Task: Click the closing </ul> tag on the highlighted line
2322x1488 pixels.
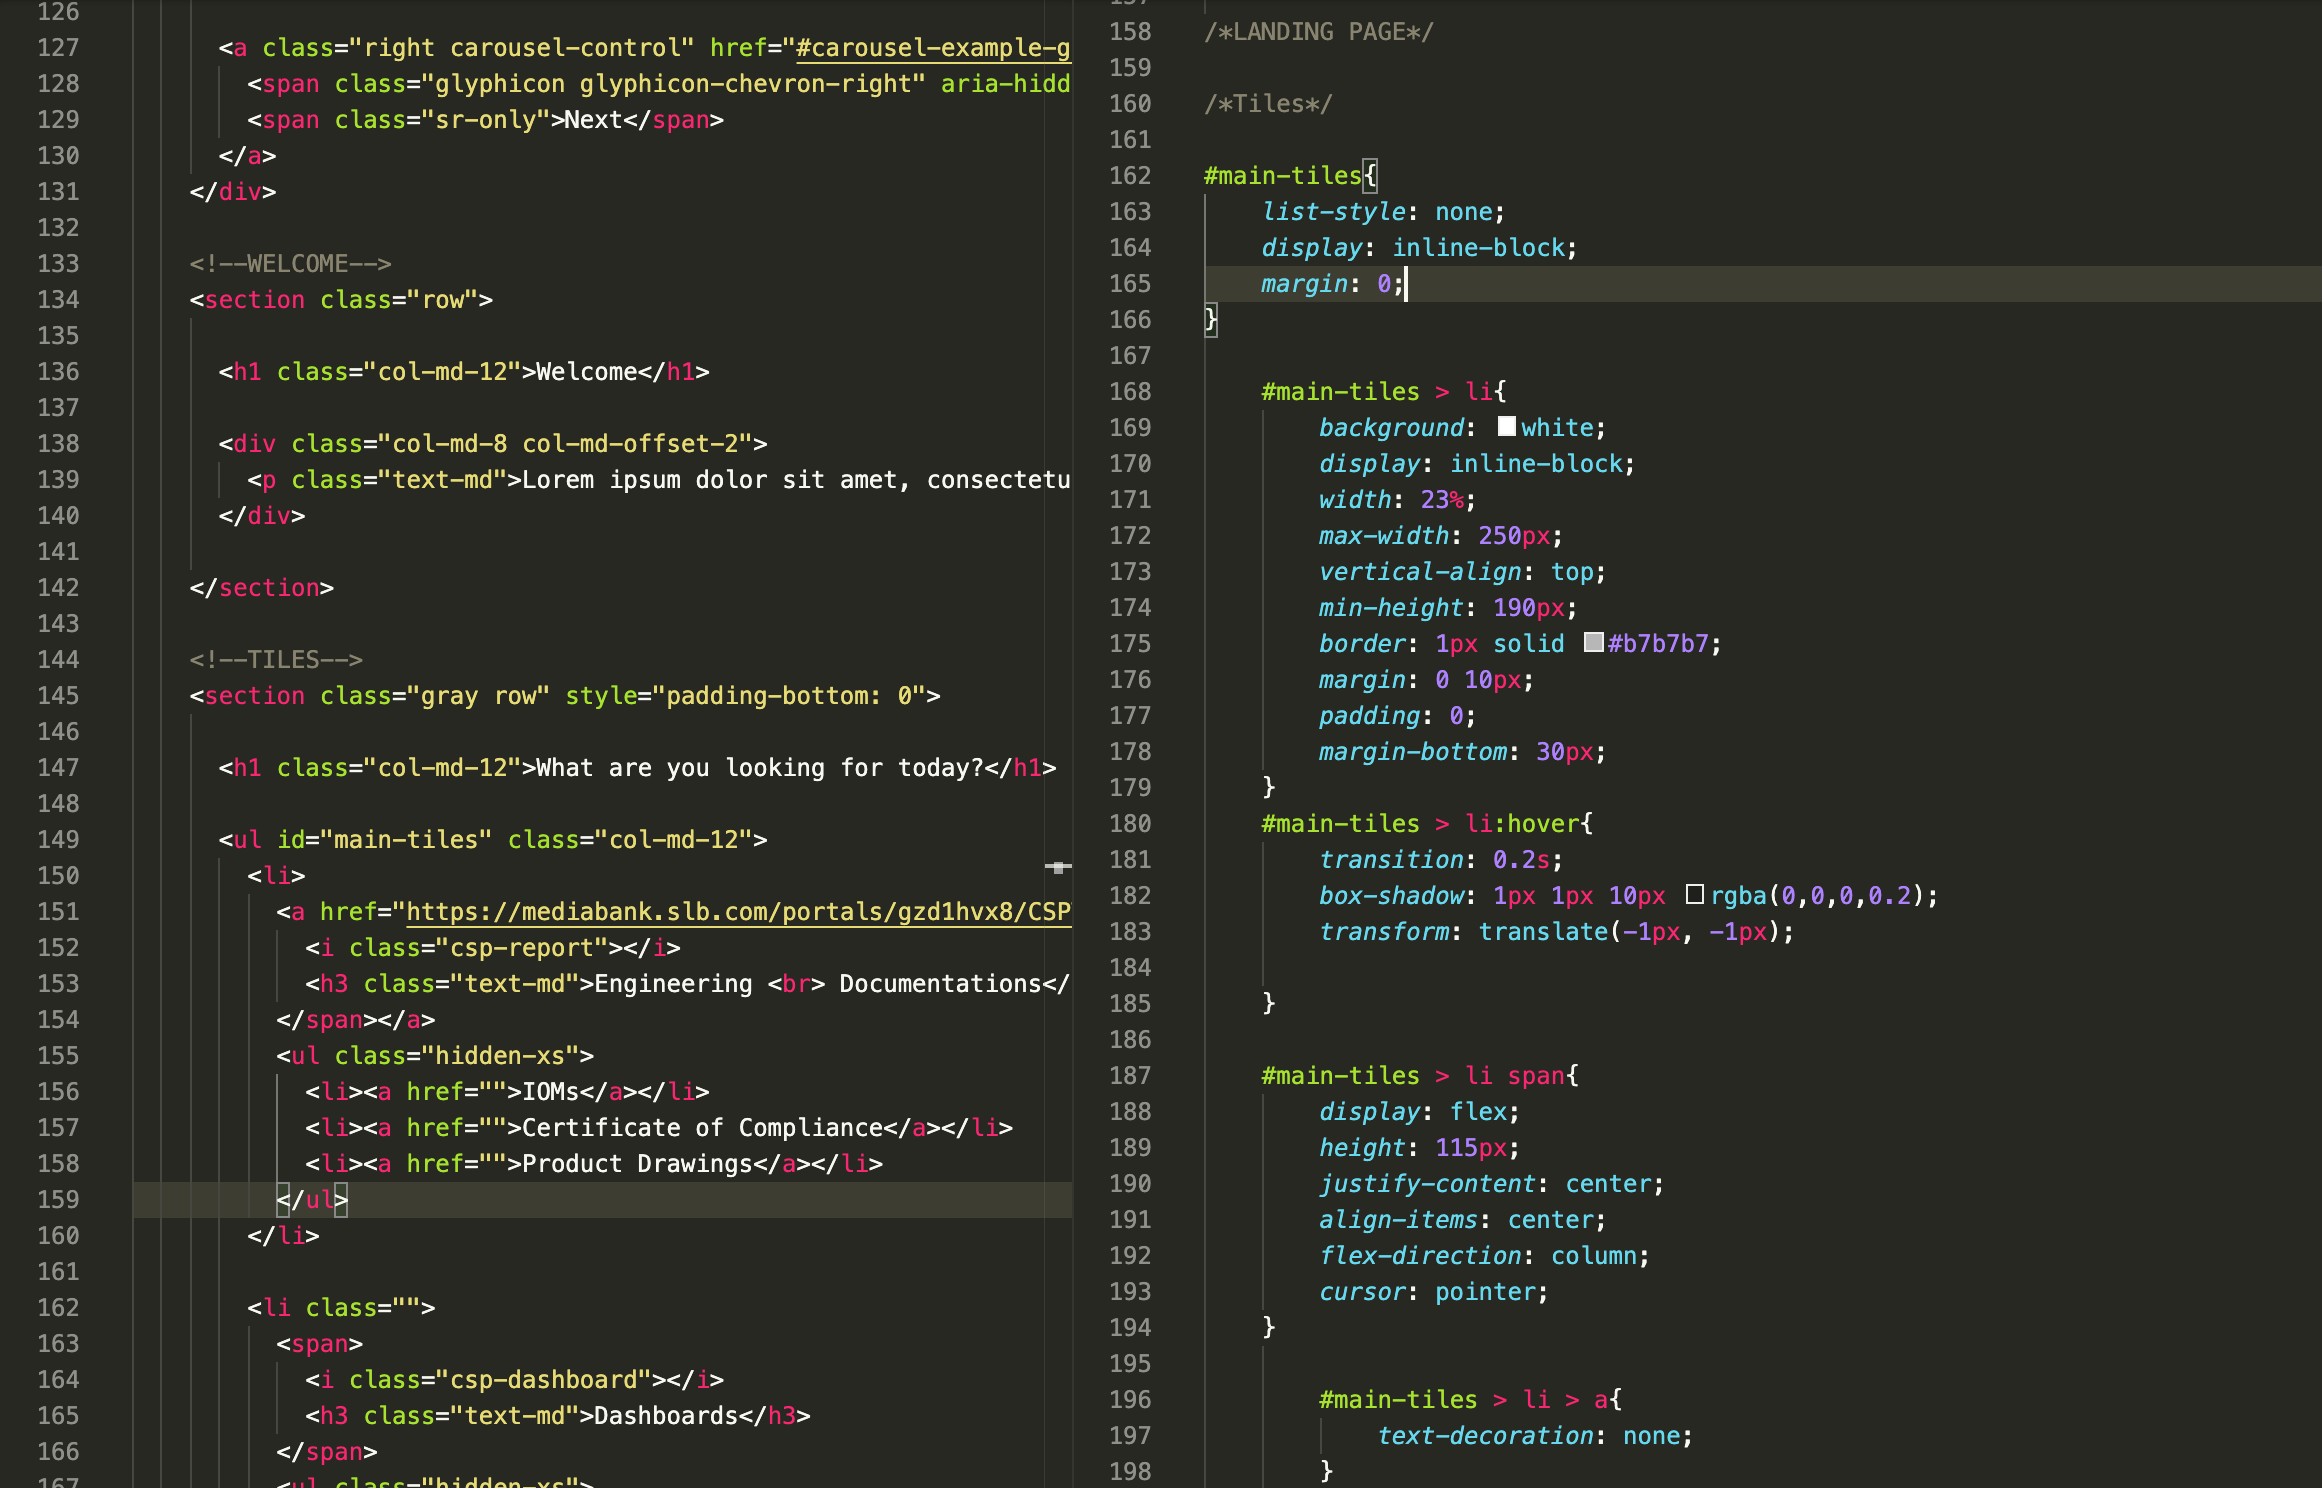Action: click(x=312, y=1200)
